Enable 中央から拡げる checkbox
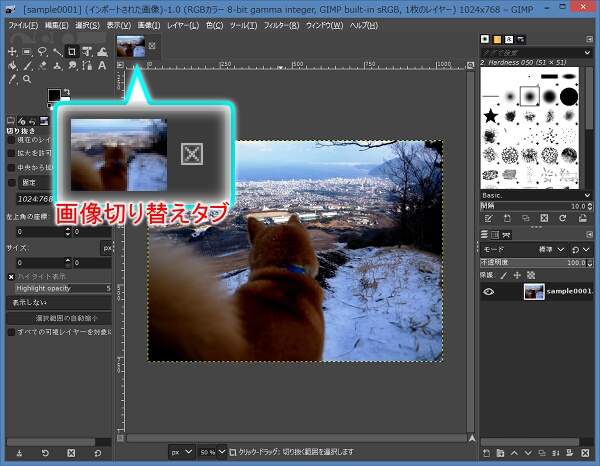600x466 pixels. pos(11,168)
